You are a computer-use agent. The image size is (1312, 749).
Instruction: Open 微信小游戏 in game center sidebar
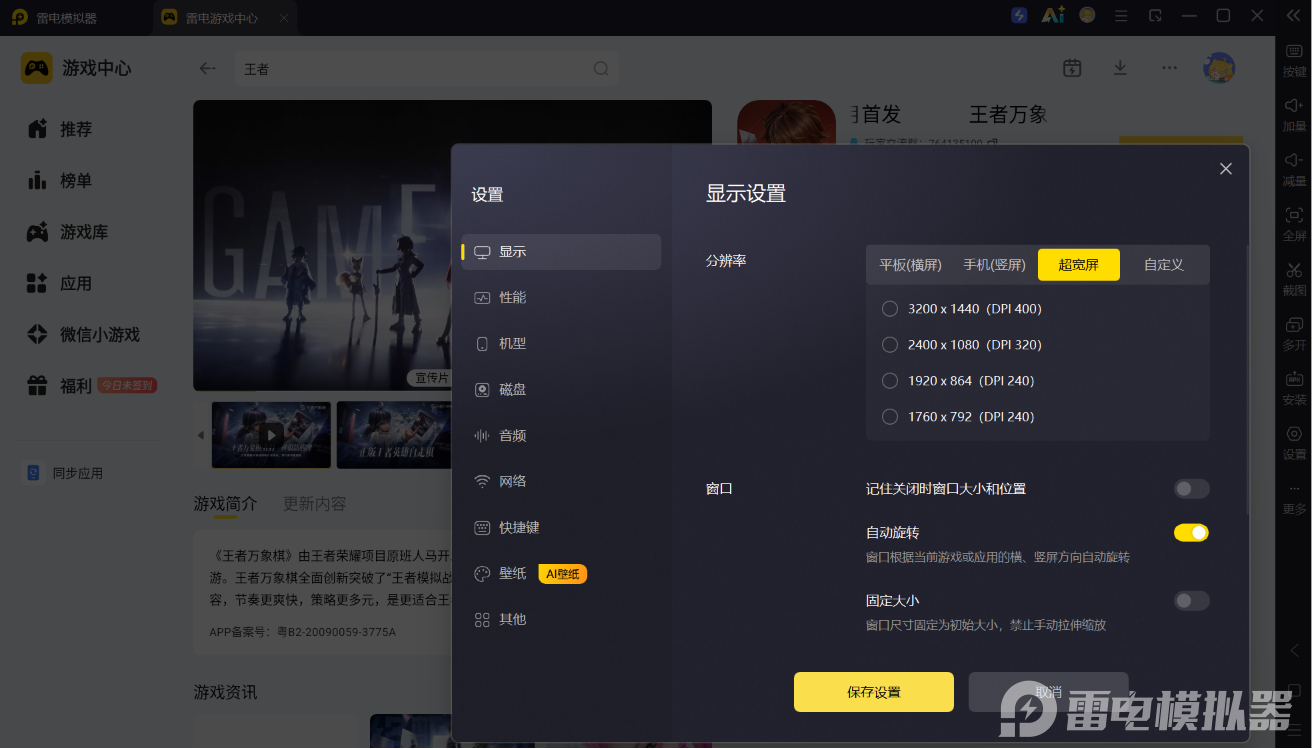(x=83, y=335)
